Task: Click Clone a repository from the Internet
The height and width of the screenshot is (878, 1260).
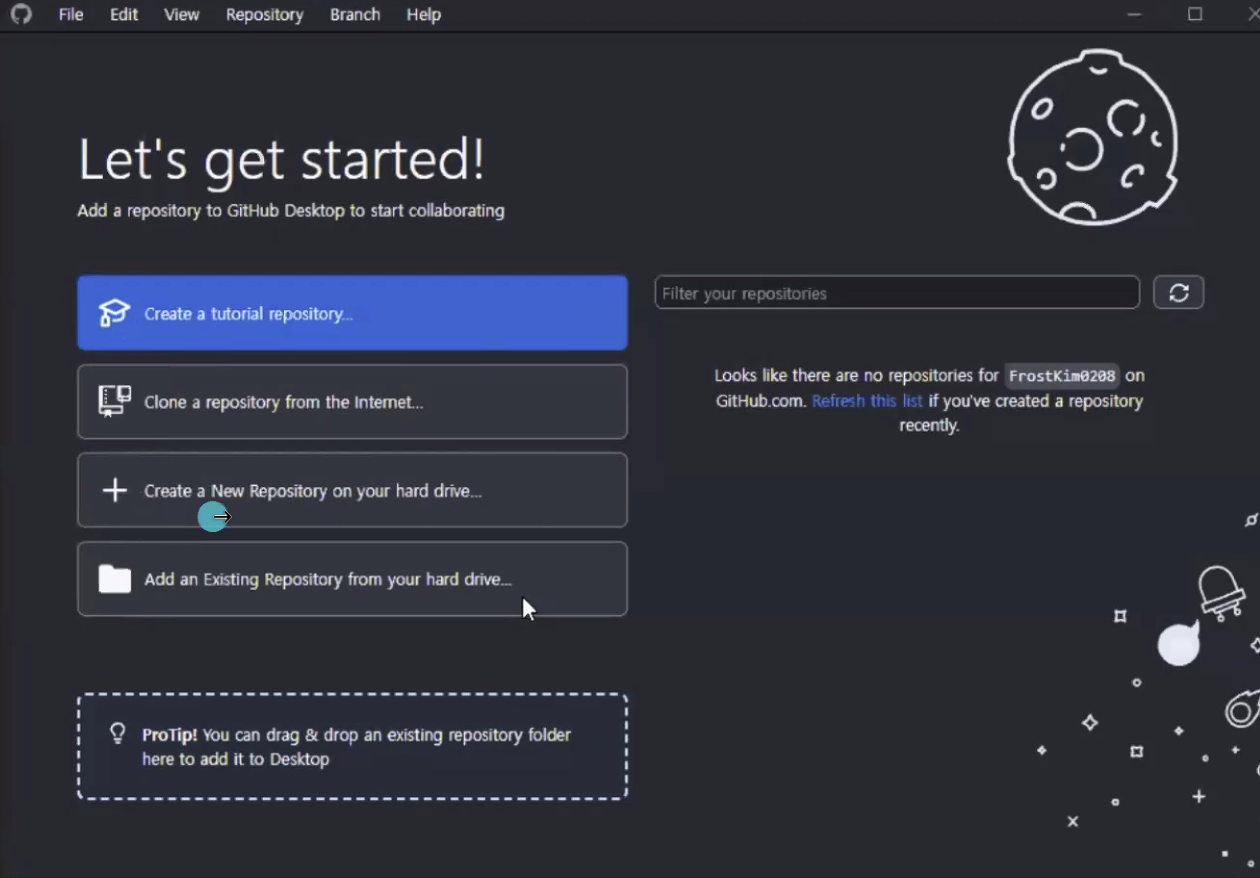Action: click(352, 401)
